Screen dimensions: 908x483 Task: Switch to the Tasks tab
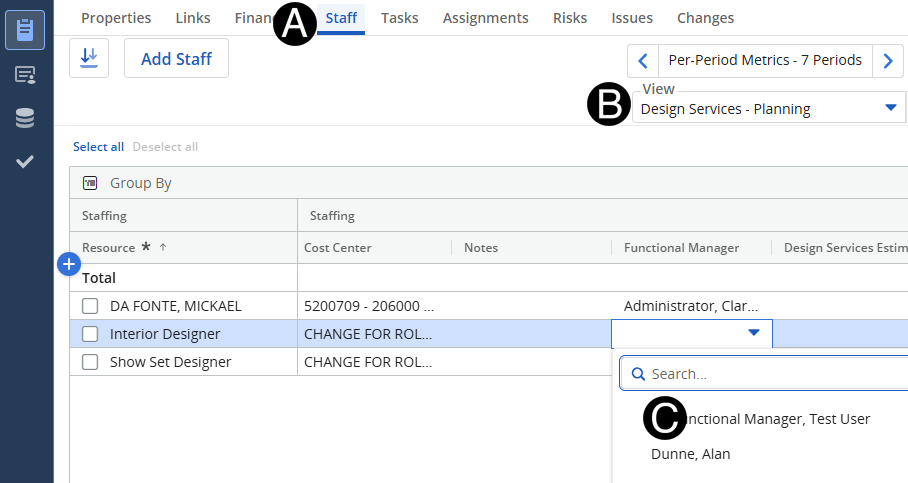[400, 18]
